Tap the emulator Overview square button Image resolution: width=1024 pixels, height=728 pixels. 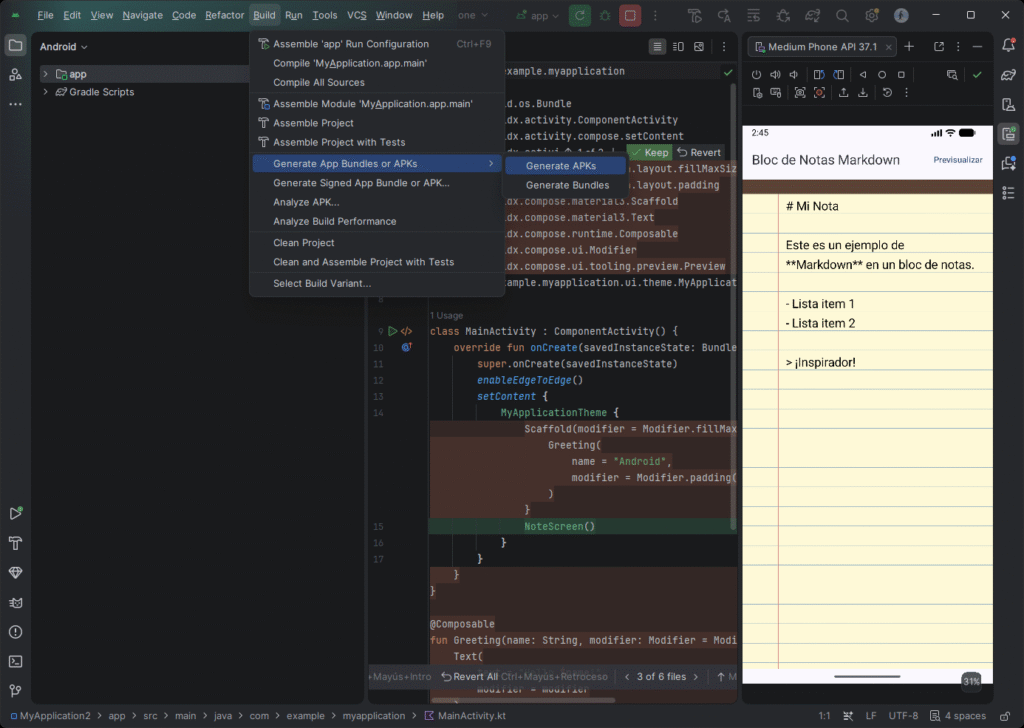point(901,74)
